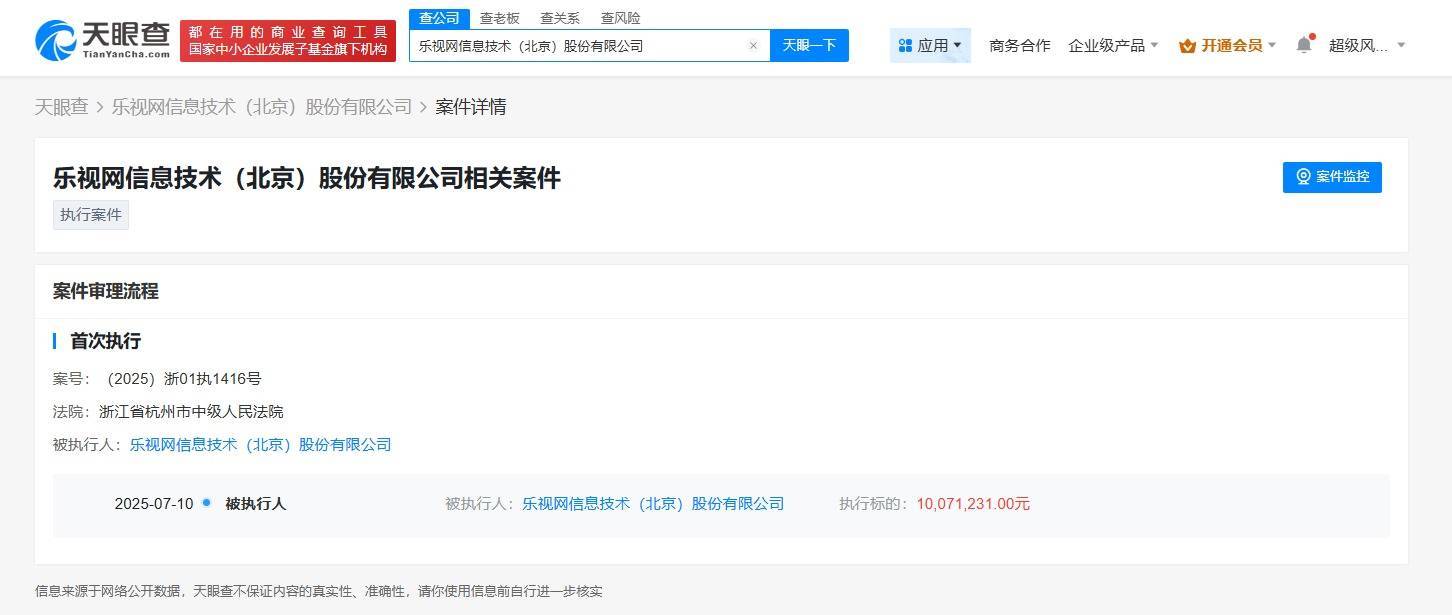Click the 案件监控 button

(1332, 177)
